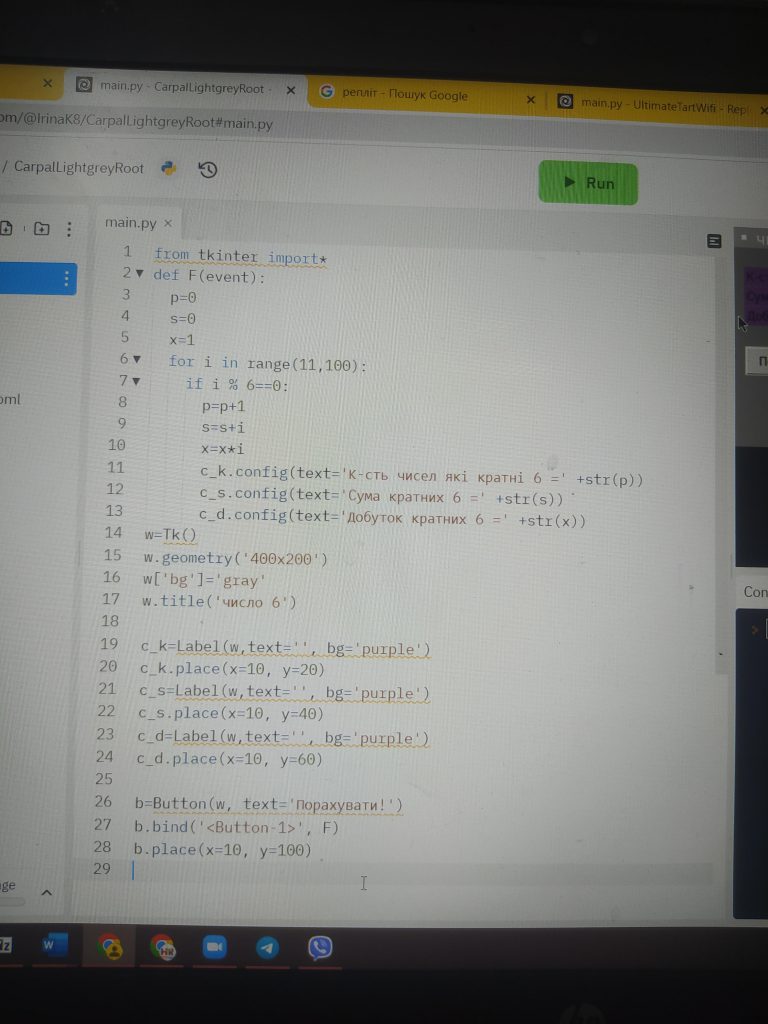Open Microsoft Word from the taskbar
This screenshot has width=768, height=1024.
pos(51,945)
